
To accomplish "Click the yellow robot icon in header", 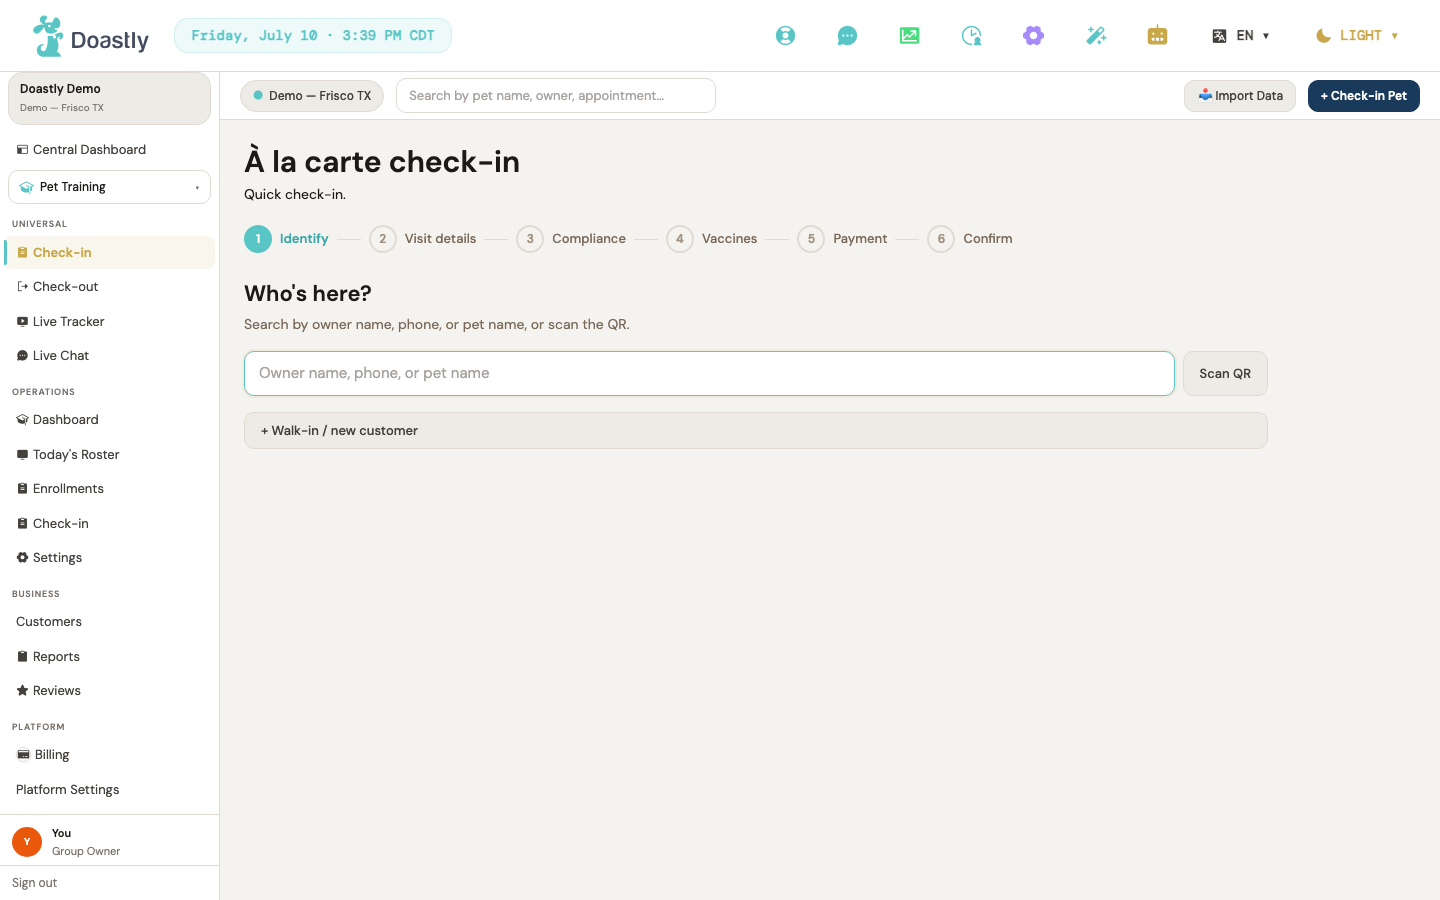I will click(1157, 36).
